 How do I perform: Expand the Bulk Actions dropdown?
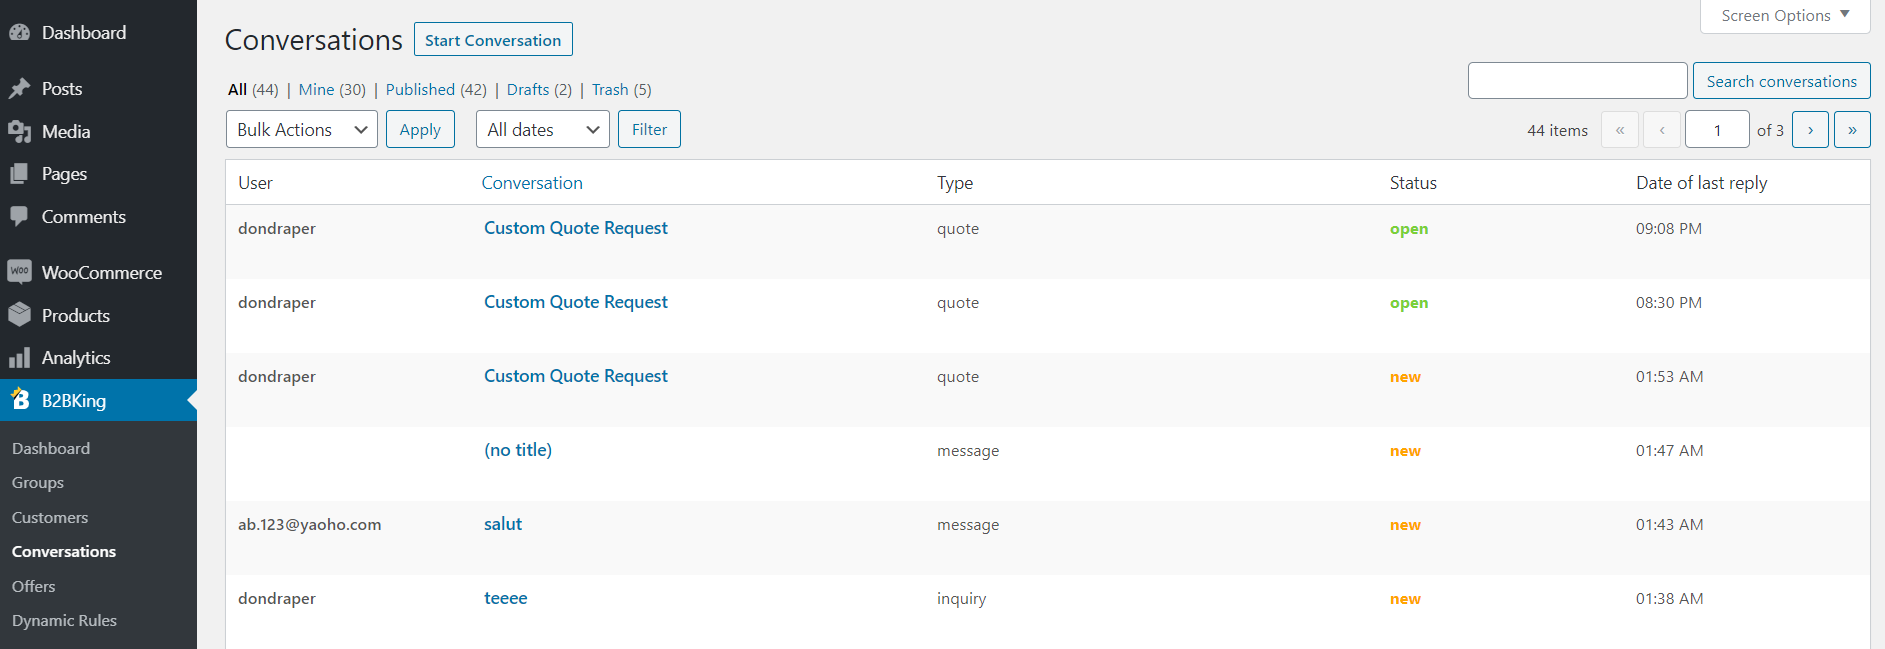[x=302, y=129]
